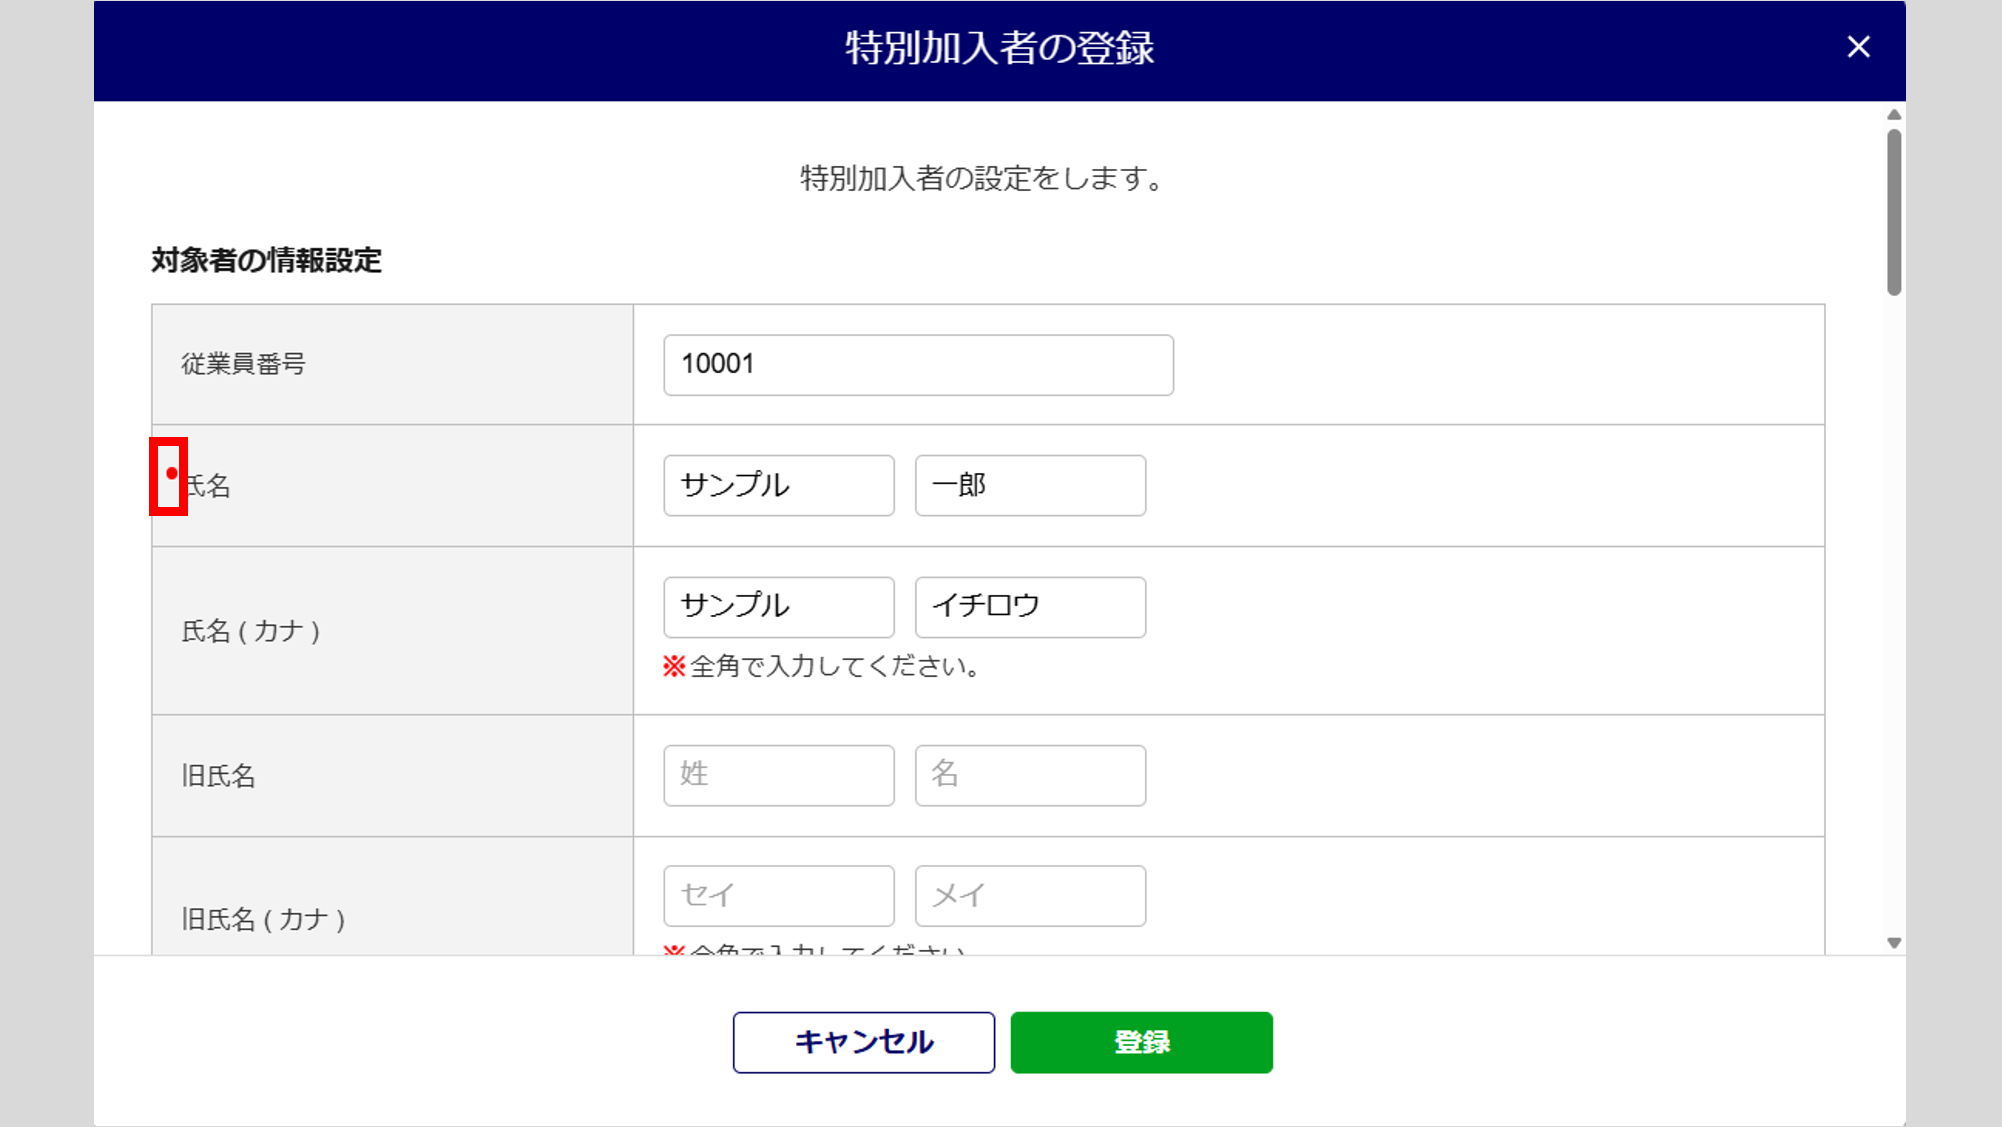Click the 旧氏名 row label
Screen dimensions: 2002x1127
218,776
